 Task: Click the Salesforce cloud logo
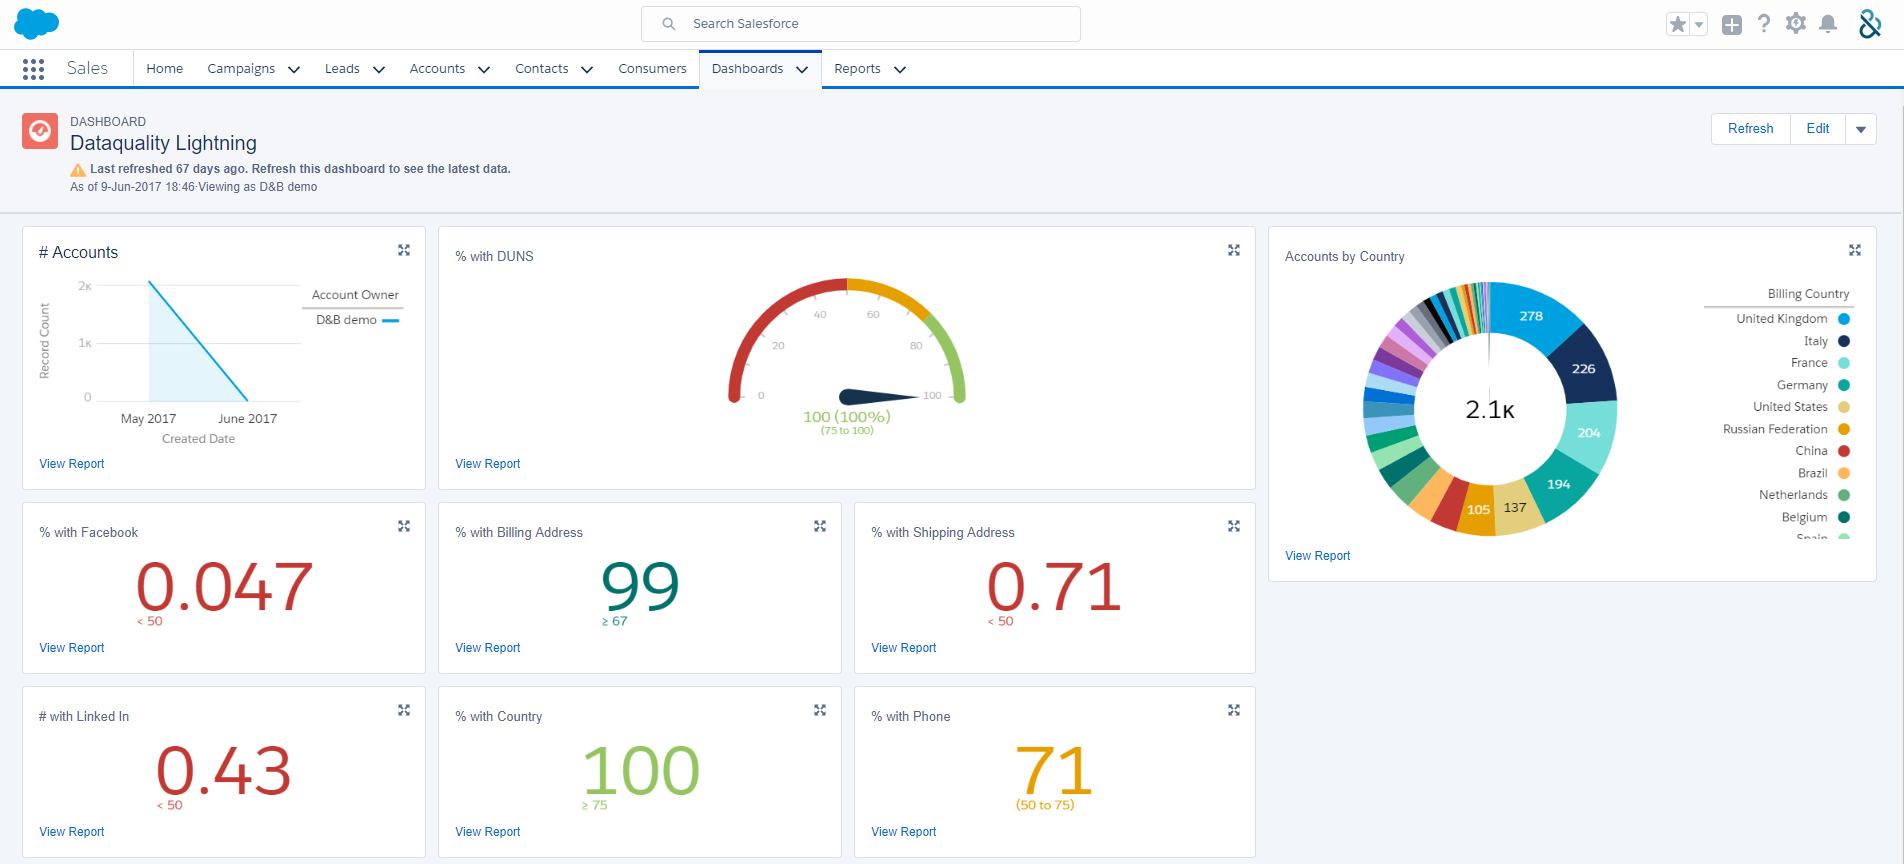37,24
